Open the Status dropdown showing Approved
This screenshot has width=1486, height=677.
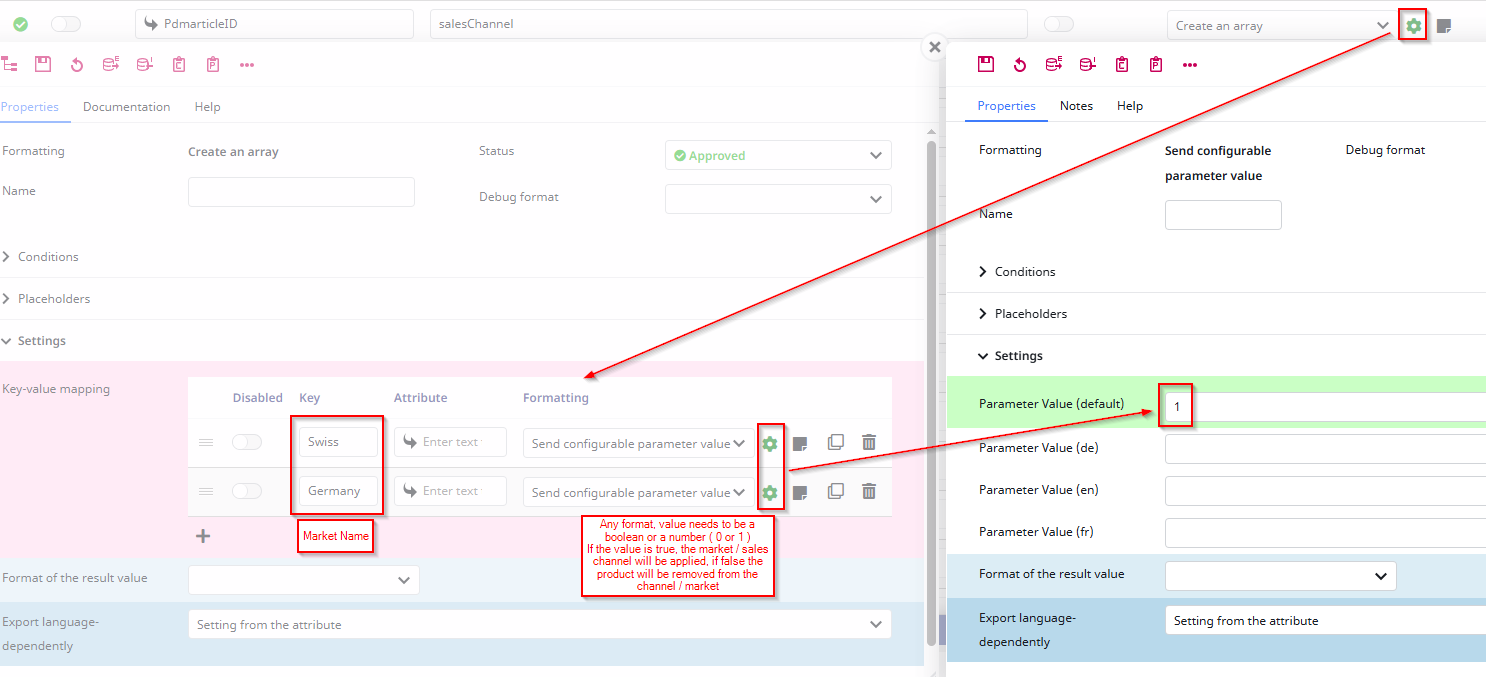pos(778,155)
